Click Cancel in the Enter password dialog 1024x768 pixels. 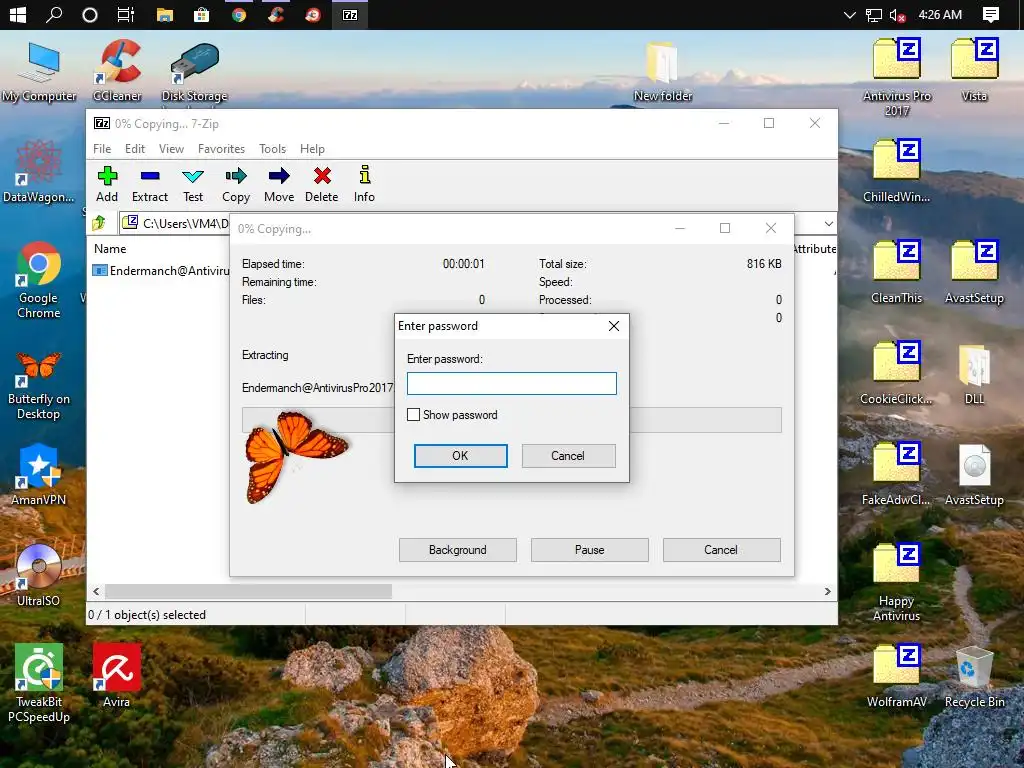tap(568, 456)
